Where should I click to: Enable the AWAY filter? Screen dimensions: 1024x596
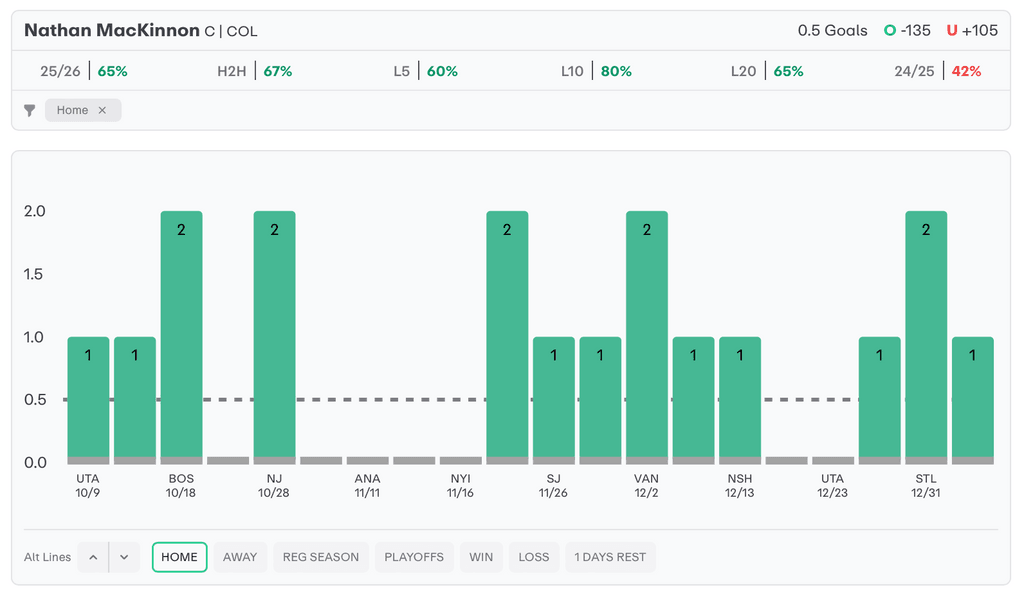pyautogui.click(x=240, y=557)
